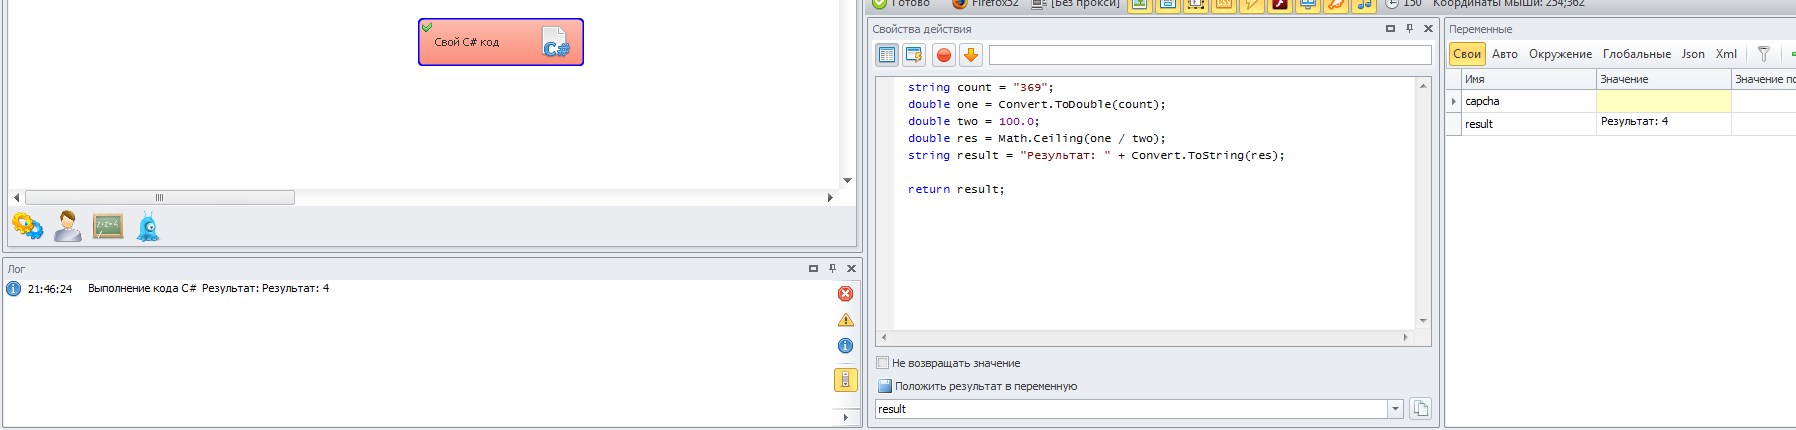
Task: Check "Не возвращать значение" checkbox
Action: tap(883, 363)
